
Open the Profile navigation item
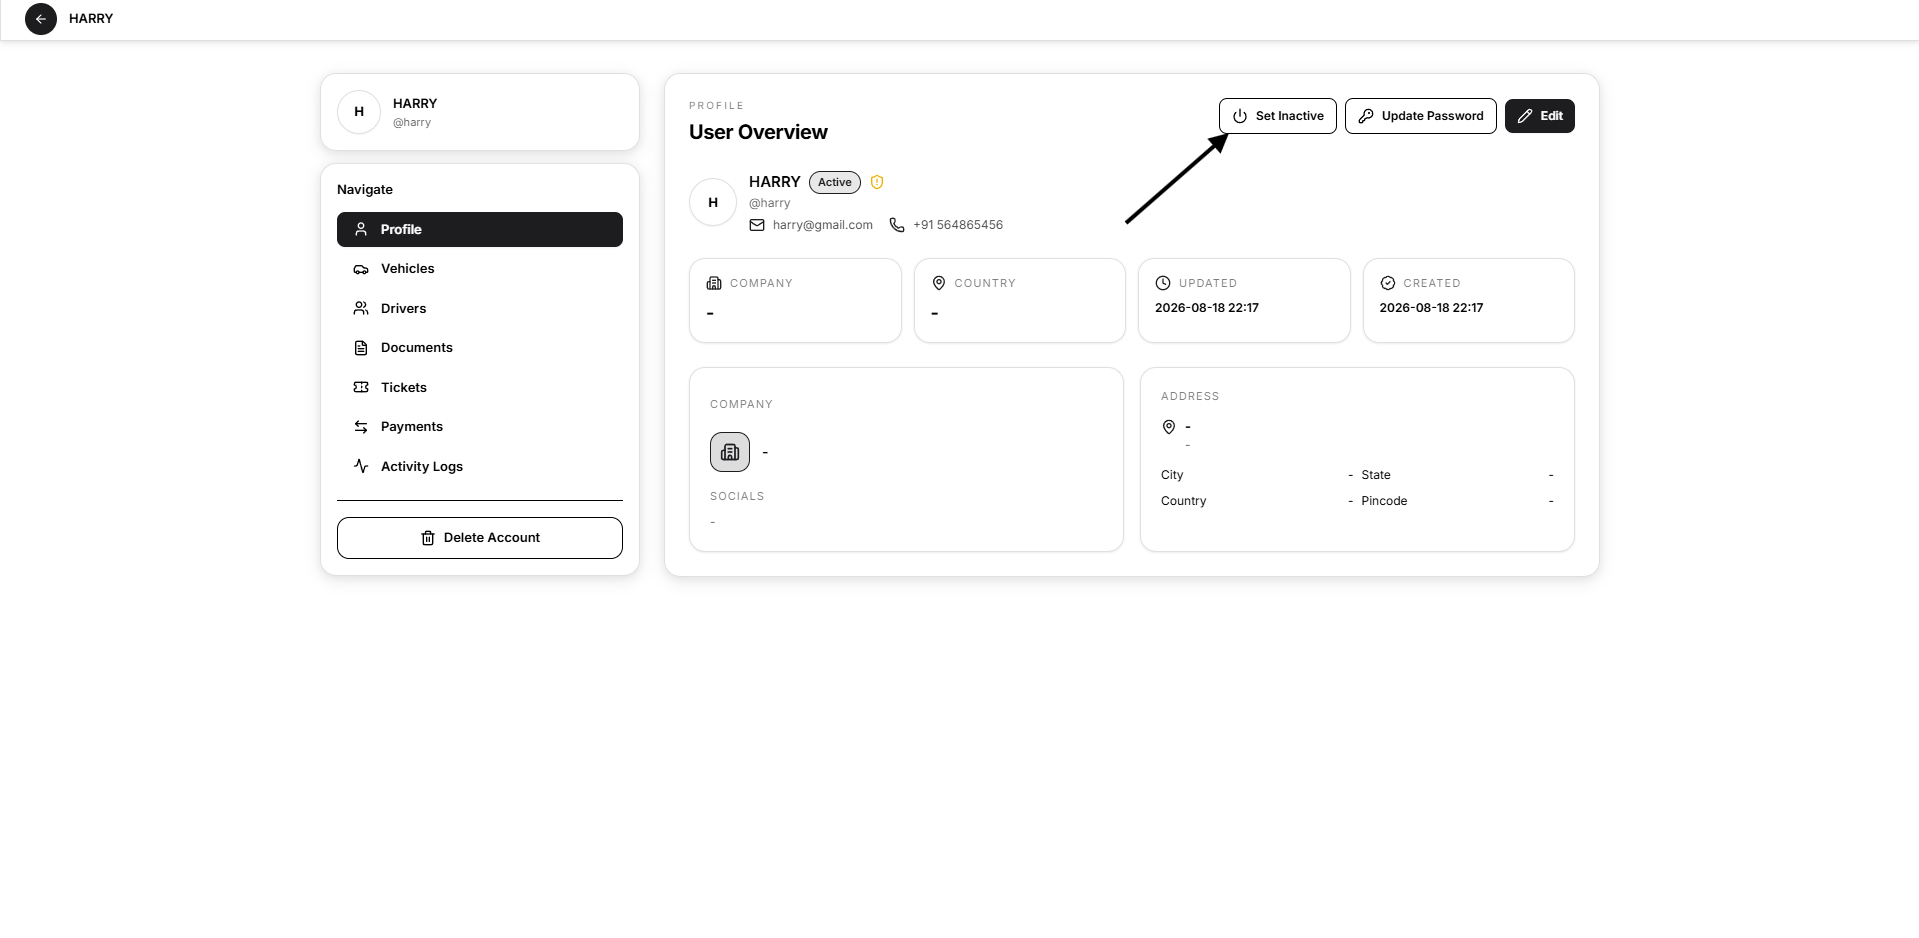(x=480, y=229)
